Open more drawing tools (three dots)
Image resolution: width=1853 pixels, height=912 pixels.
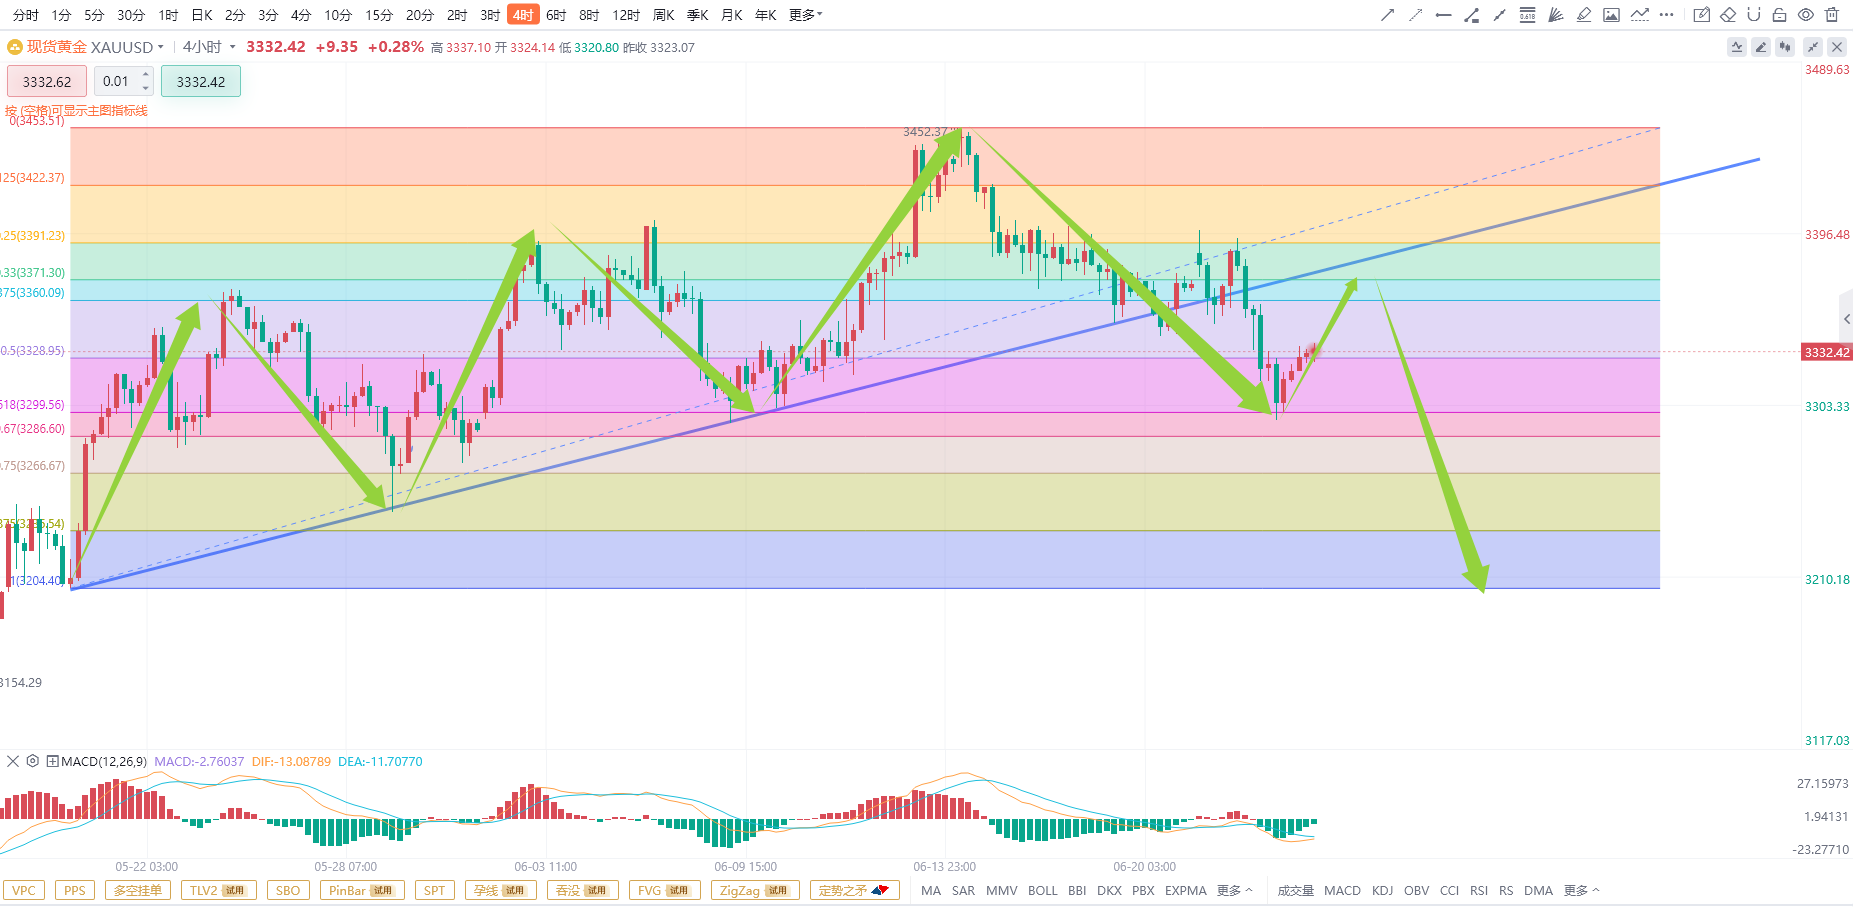pos(1666,15)
